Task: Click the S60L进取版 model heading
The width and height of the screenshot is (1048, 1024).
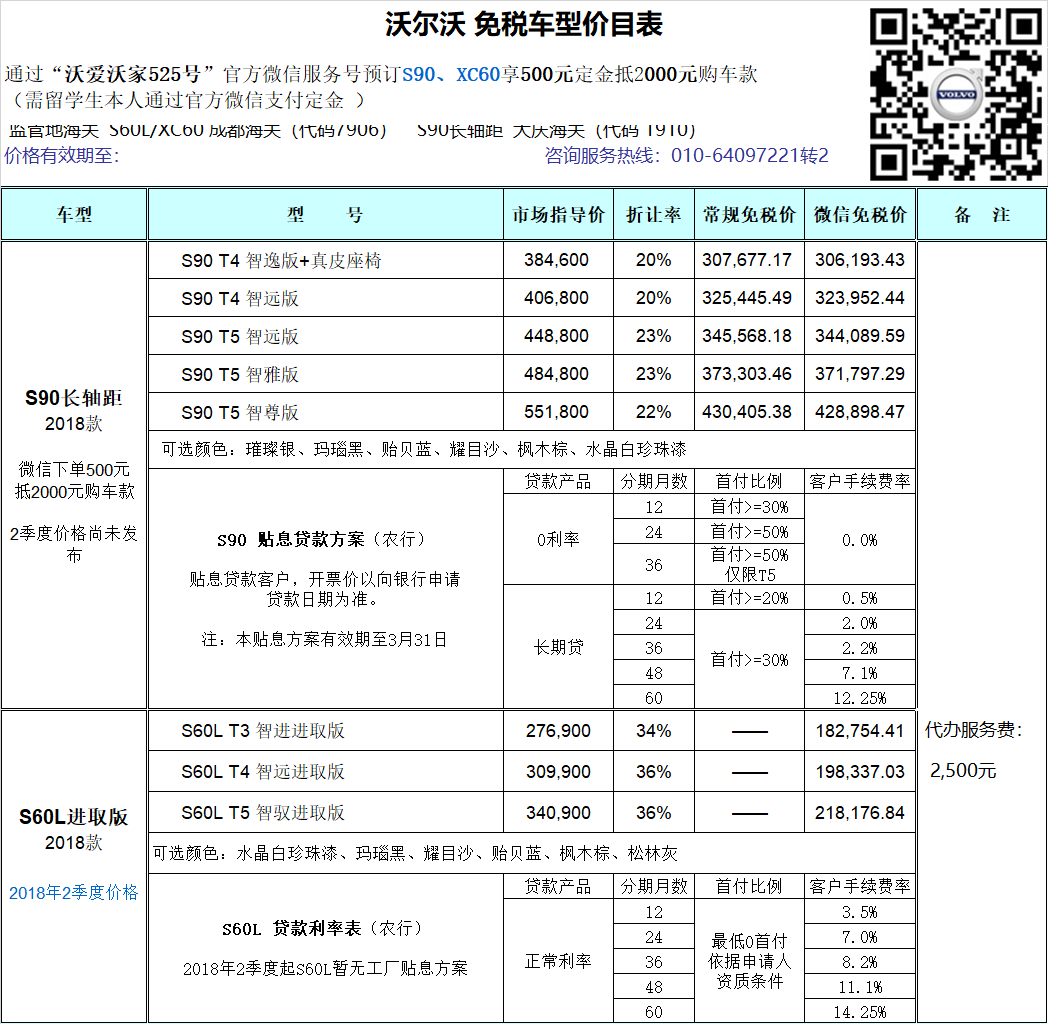Action: click(74, 817)
